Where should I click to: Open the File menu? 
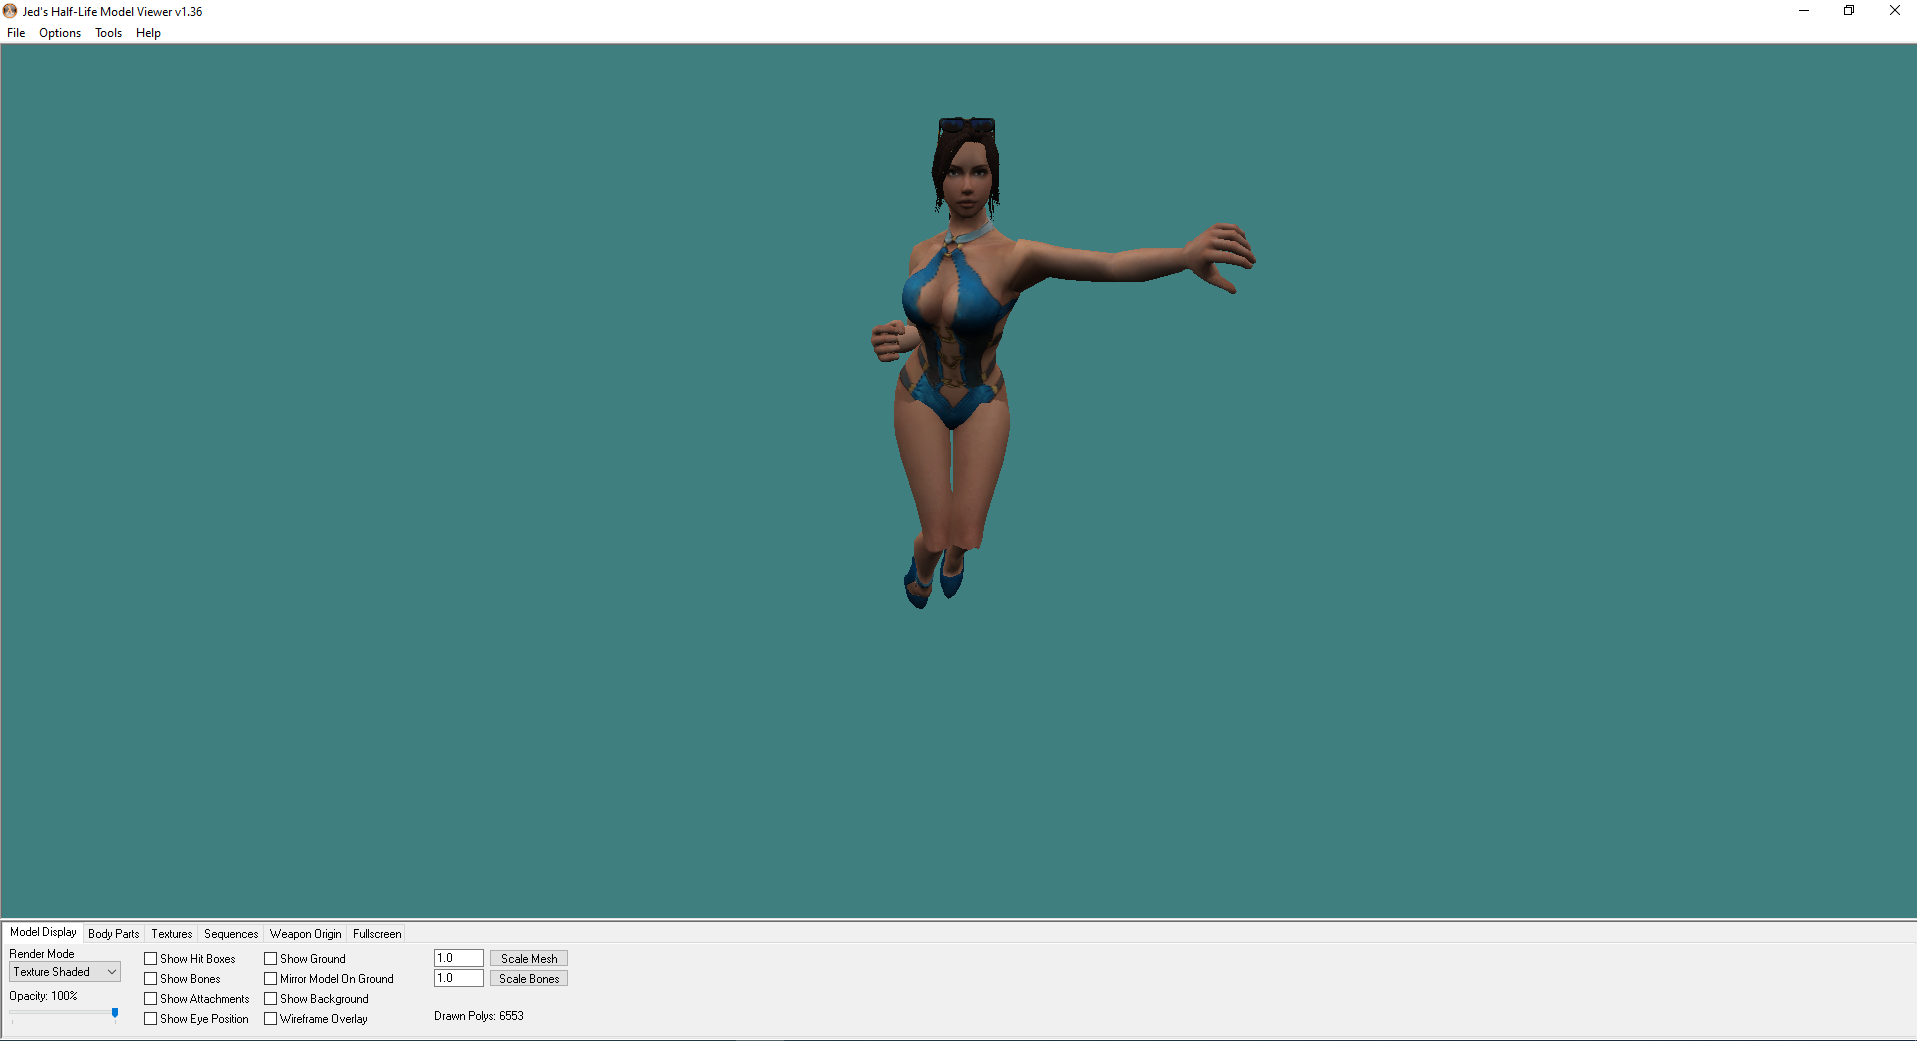click(16, 33)
